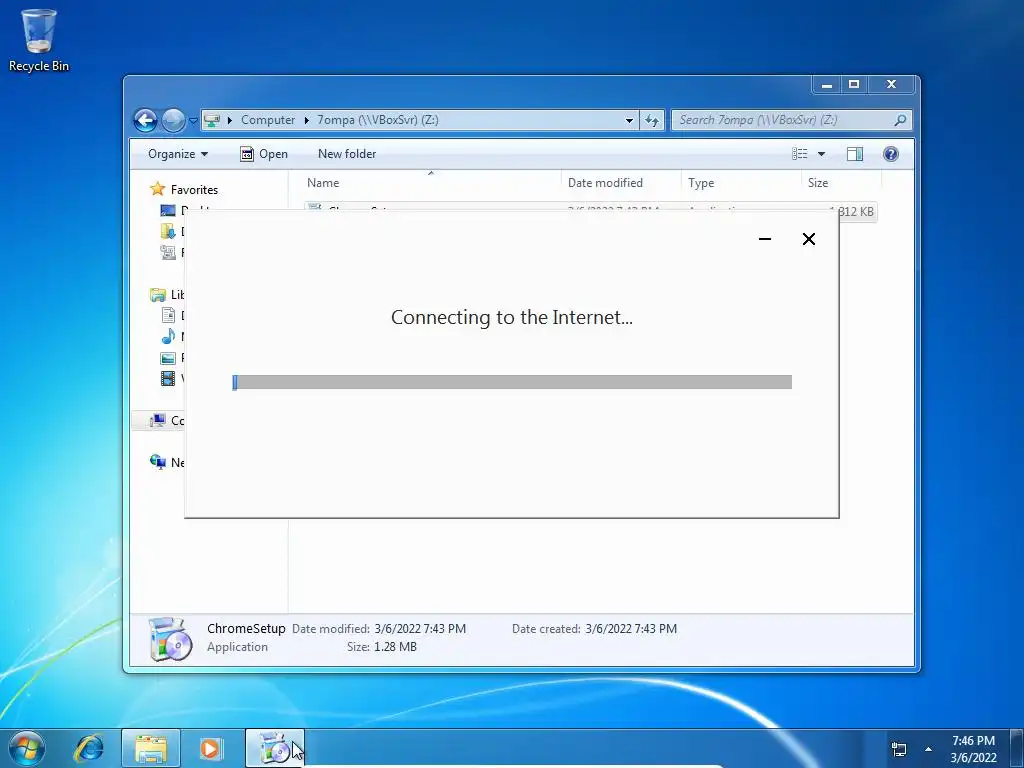The width and height of the screenshot is (1024, 768).
Task: Click the Recent Places icon under Favorites
Action: pos(168,252)
